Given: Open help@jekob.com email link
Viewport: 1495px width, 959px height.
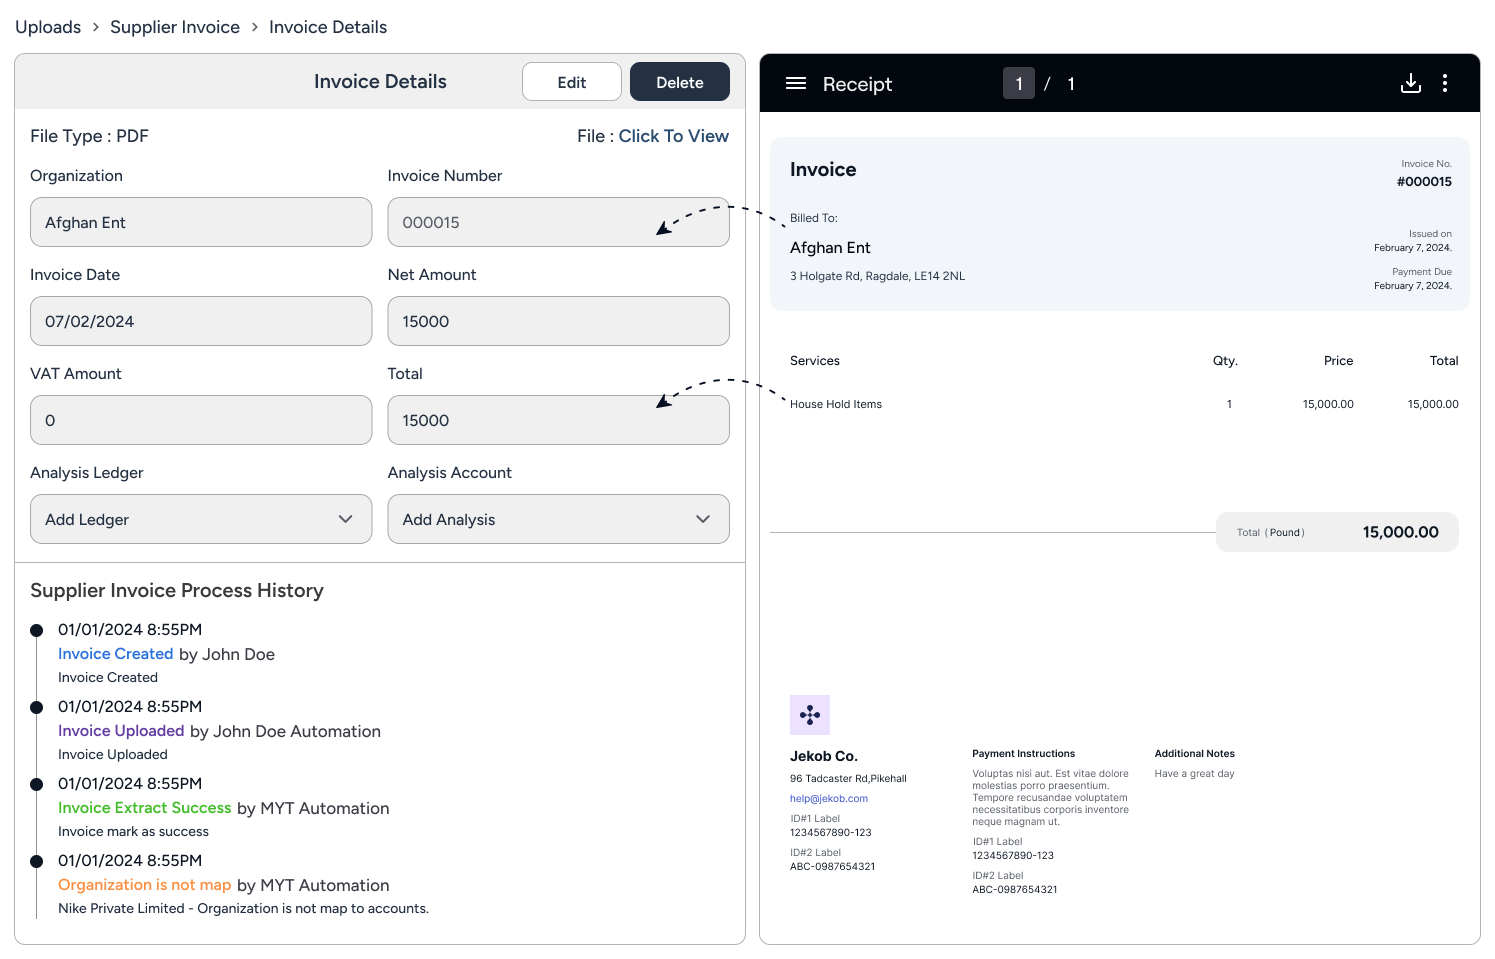Looking at the screenshot, I should pos(828,799).
